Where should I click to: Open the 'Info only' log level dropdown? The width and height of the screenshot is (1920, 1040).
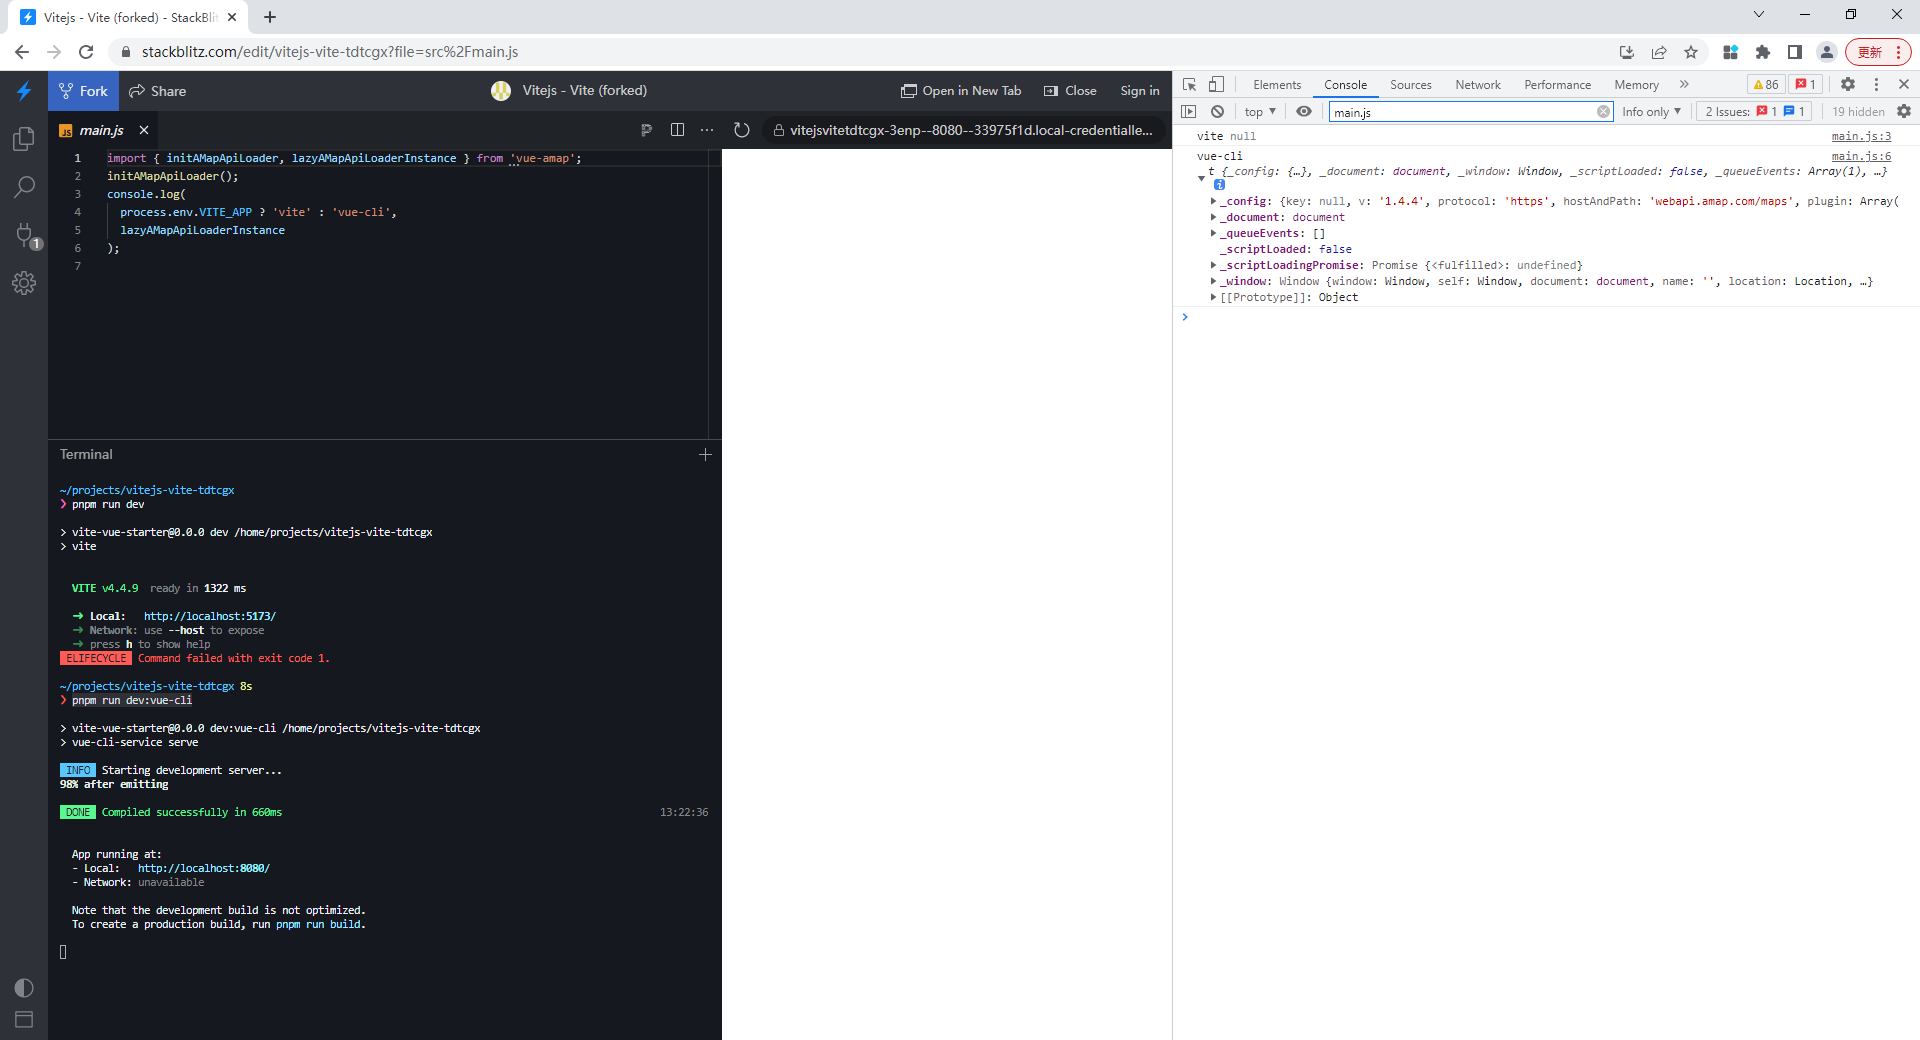tap(1649, 112)
